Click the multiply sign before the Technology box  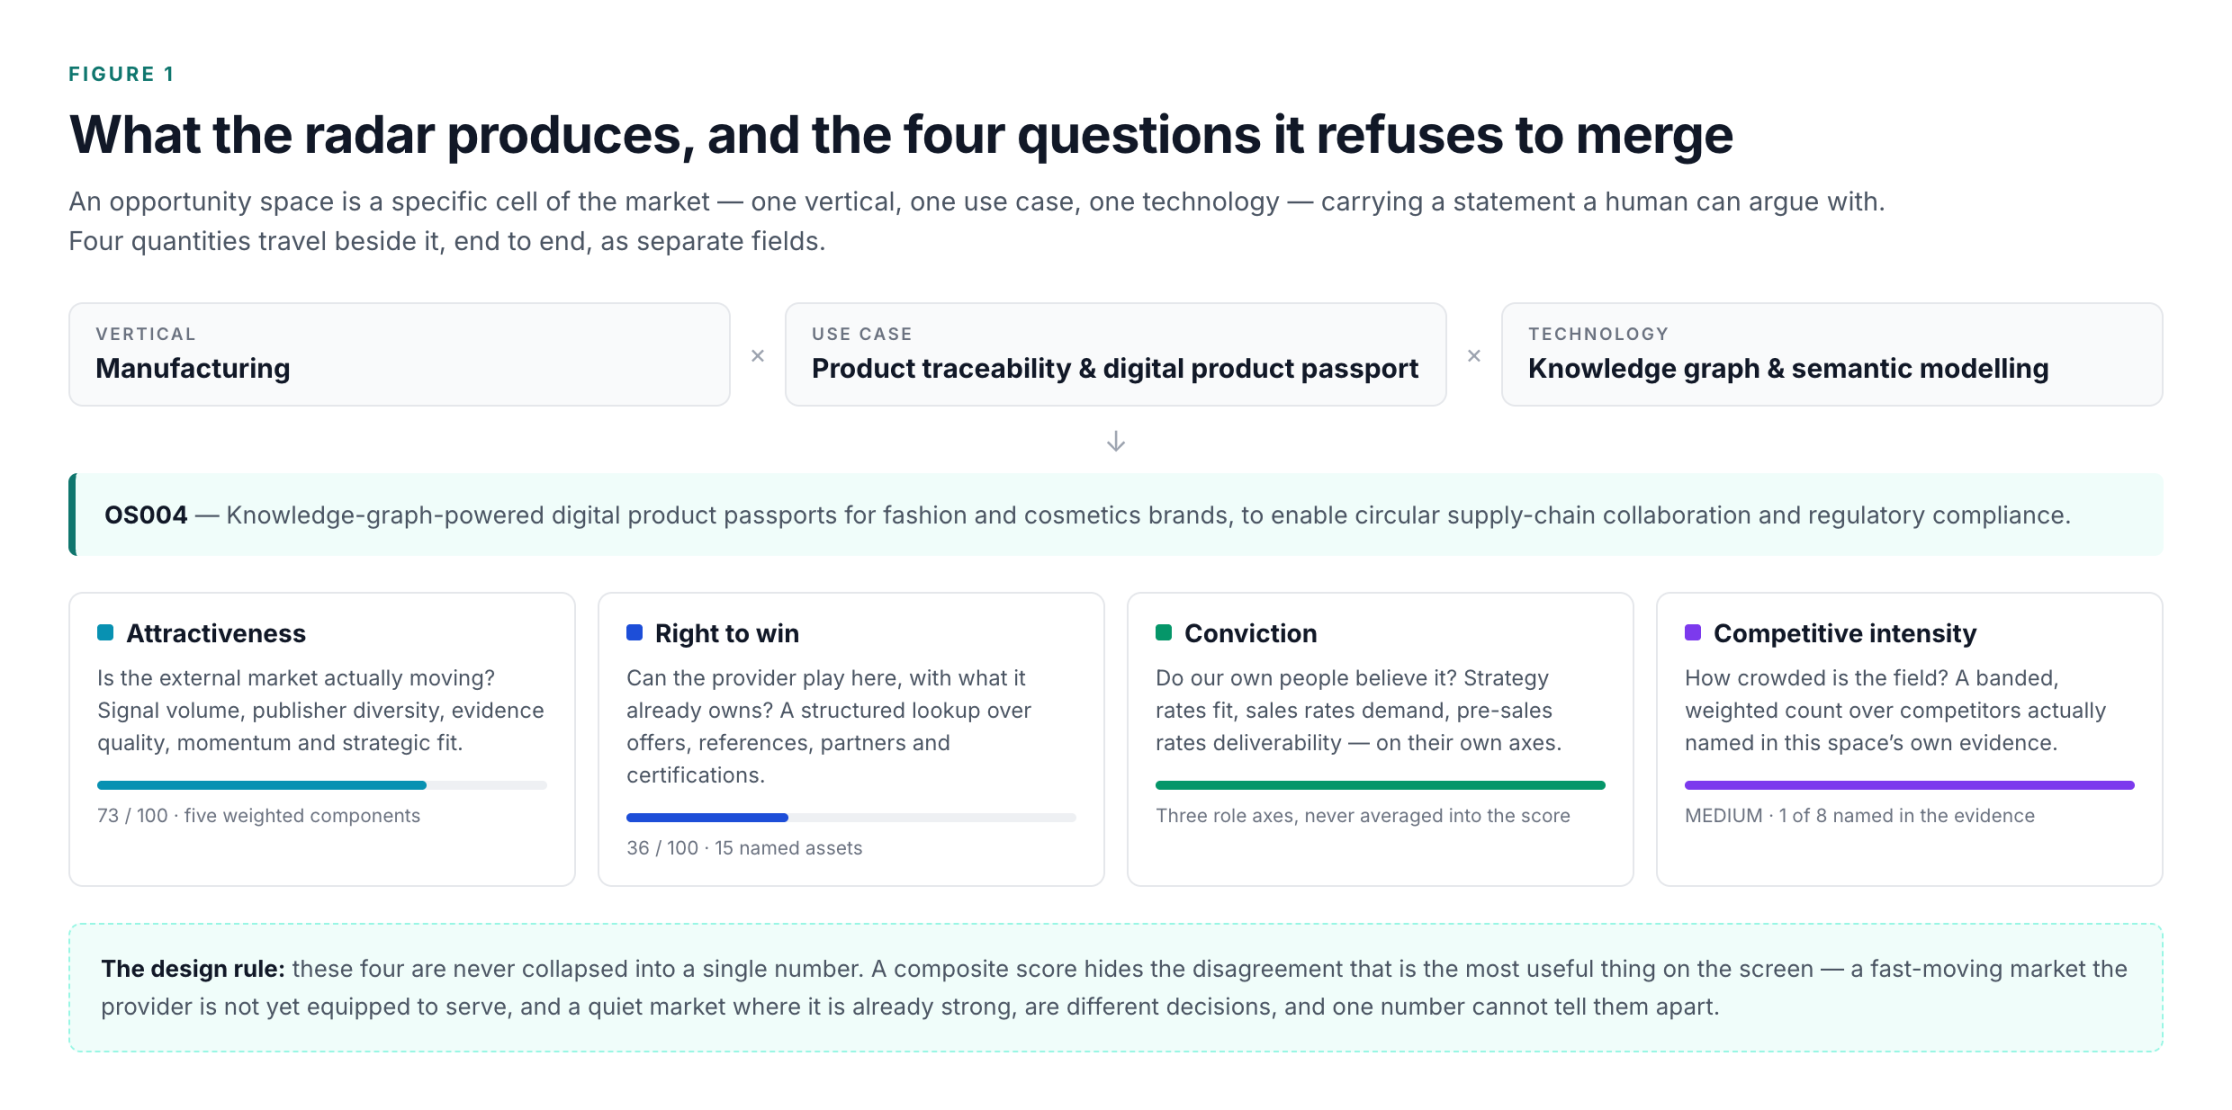click(1474, 356)
